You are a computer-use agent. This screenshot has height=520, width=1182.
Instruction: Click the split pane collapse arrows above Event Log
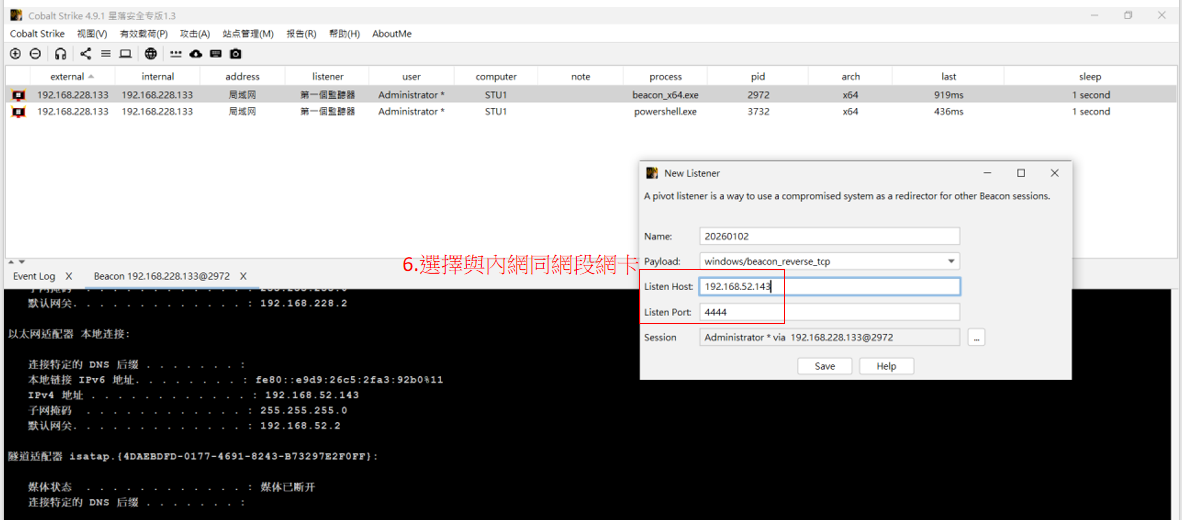tap(16, 261)
